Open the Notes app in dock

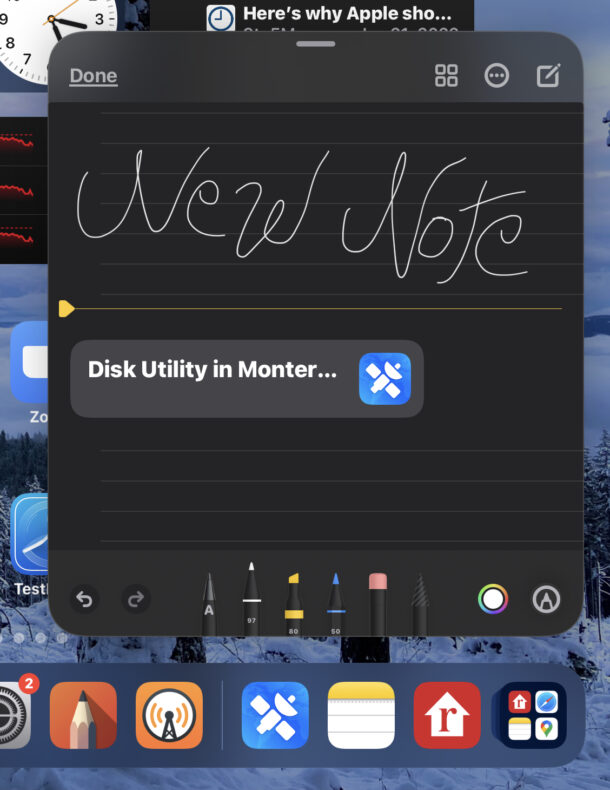[361, 715]
